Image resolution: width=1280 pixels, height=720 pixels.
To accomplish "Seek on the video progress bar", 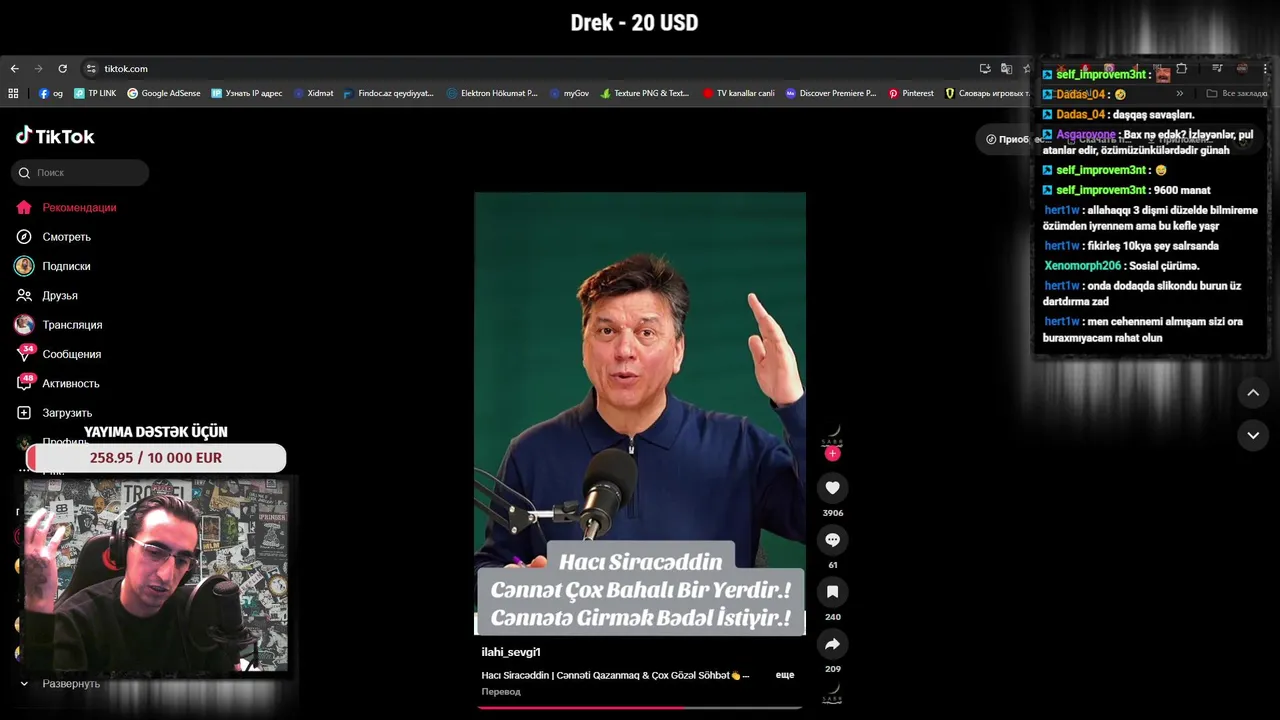I will 640,707.
